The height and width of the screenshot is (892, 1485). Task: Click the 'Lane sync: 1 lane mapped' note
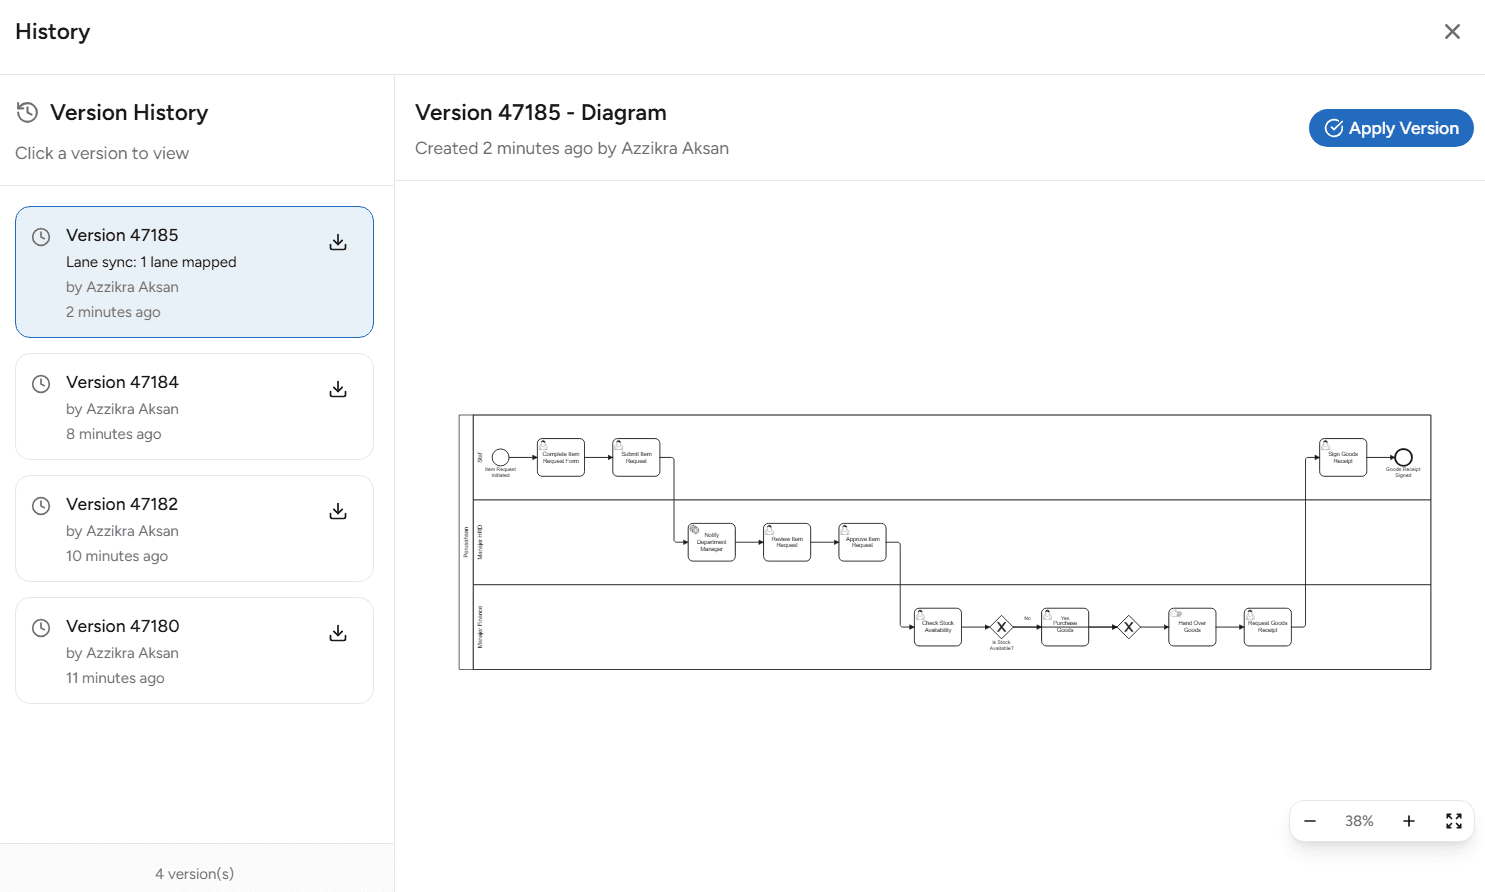(151, 262)
